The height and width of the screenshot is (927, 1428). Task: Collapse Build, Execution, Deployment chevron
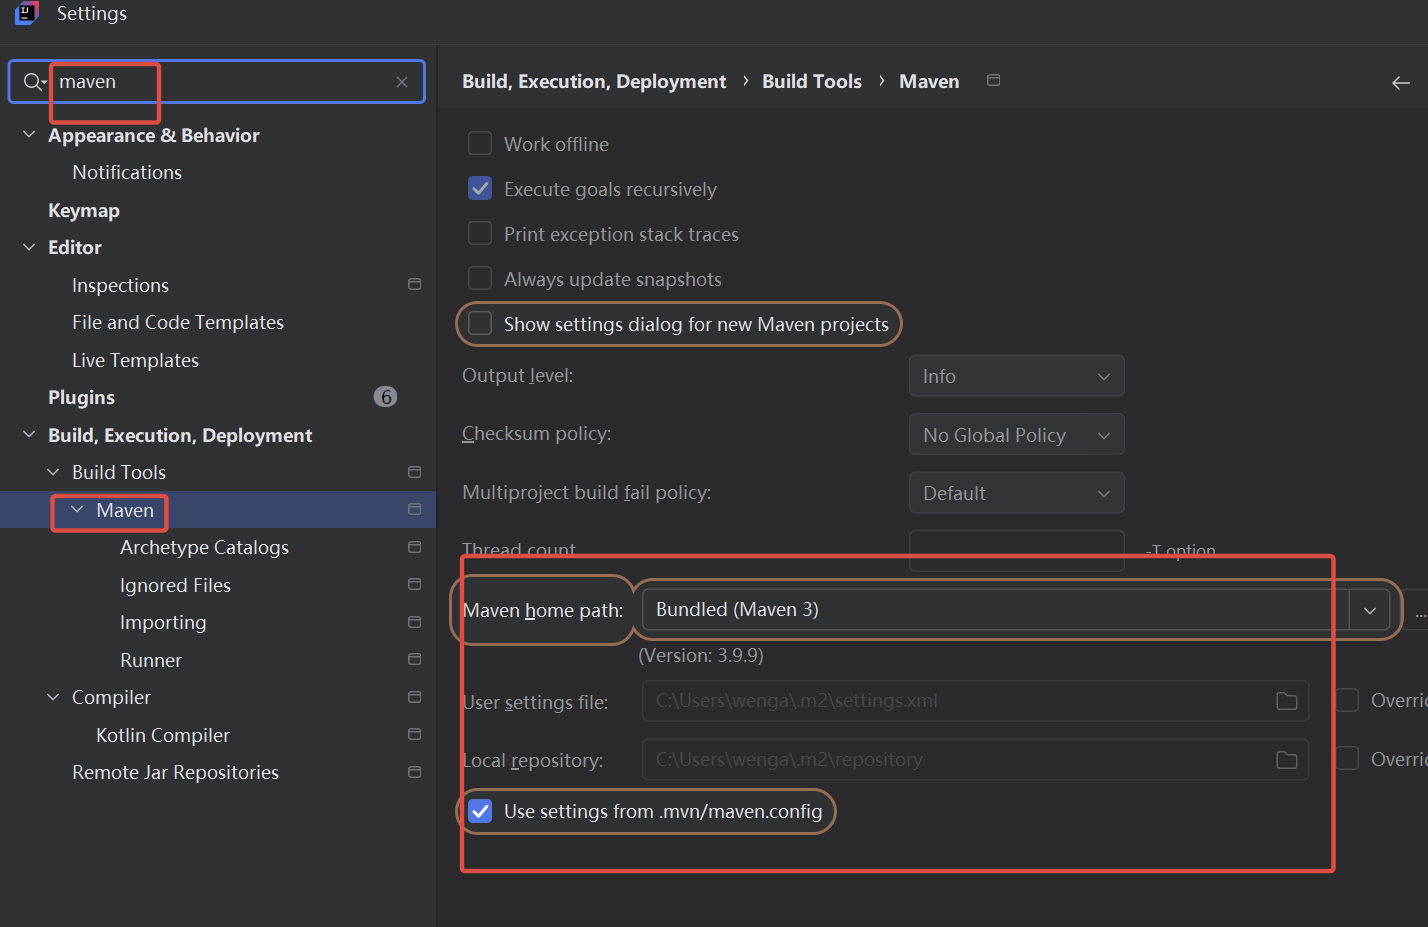tap(29, 435)
